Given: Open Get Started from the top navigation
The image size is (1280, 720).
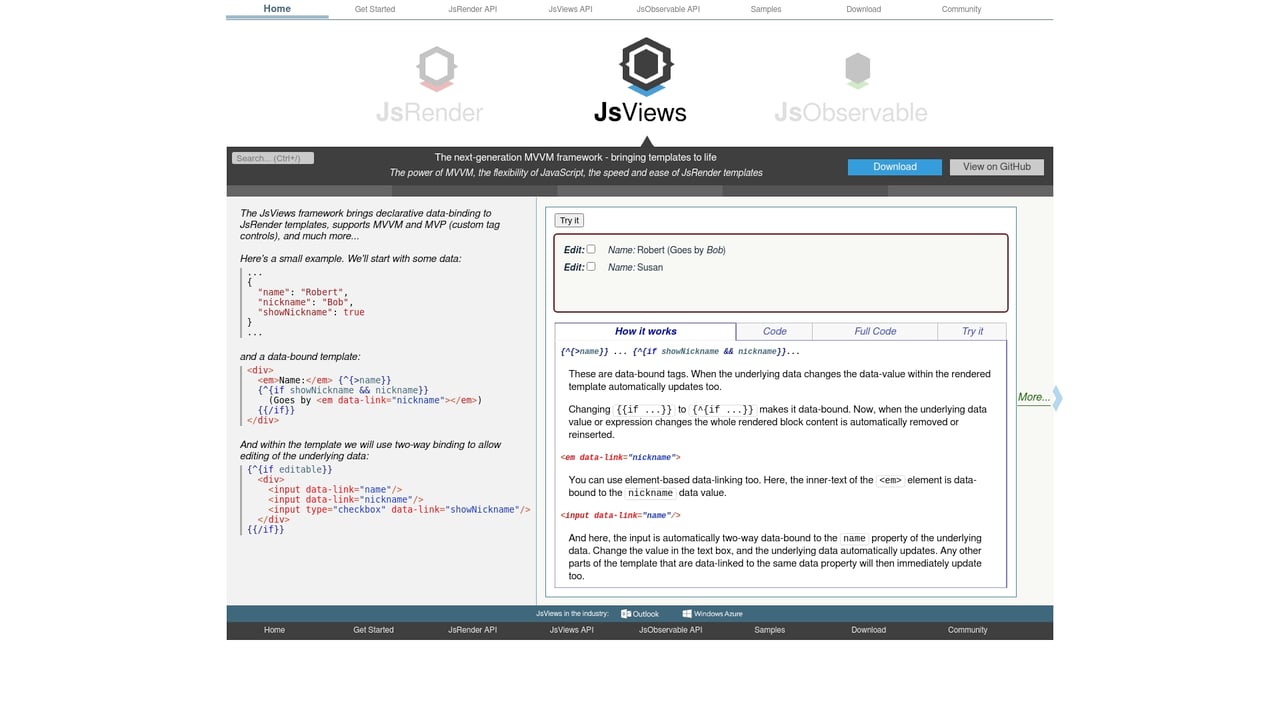Looking at the screenshot, I should [374, 9].
